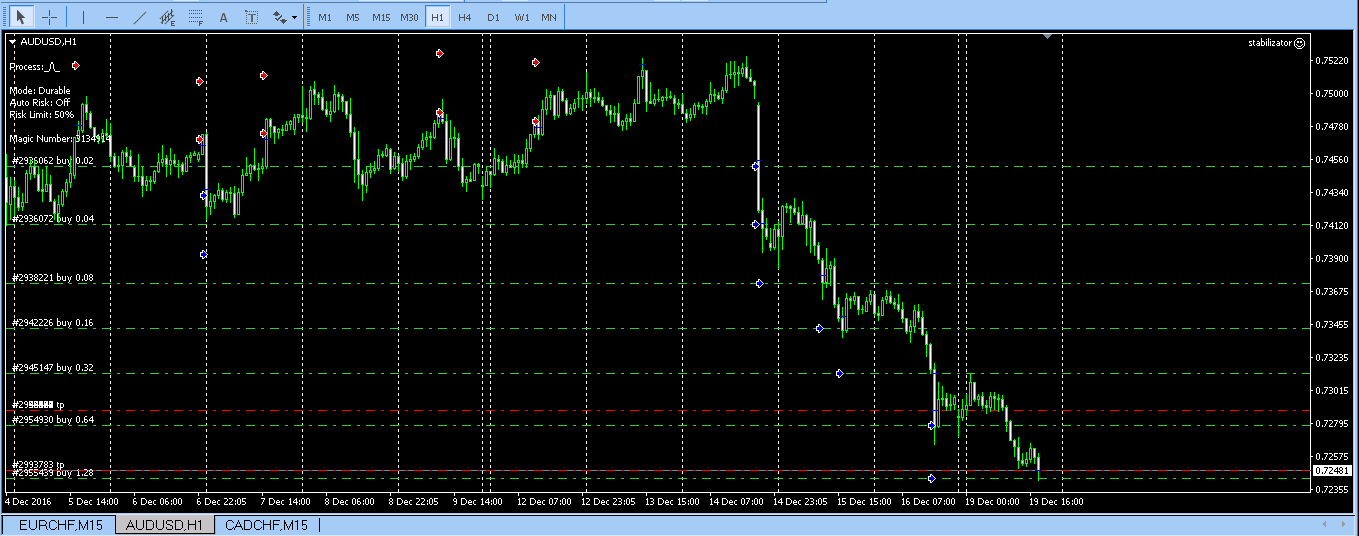Pick the Horizontal Line drawing tool

[x=111, y=17]
